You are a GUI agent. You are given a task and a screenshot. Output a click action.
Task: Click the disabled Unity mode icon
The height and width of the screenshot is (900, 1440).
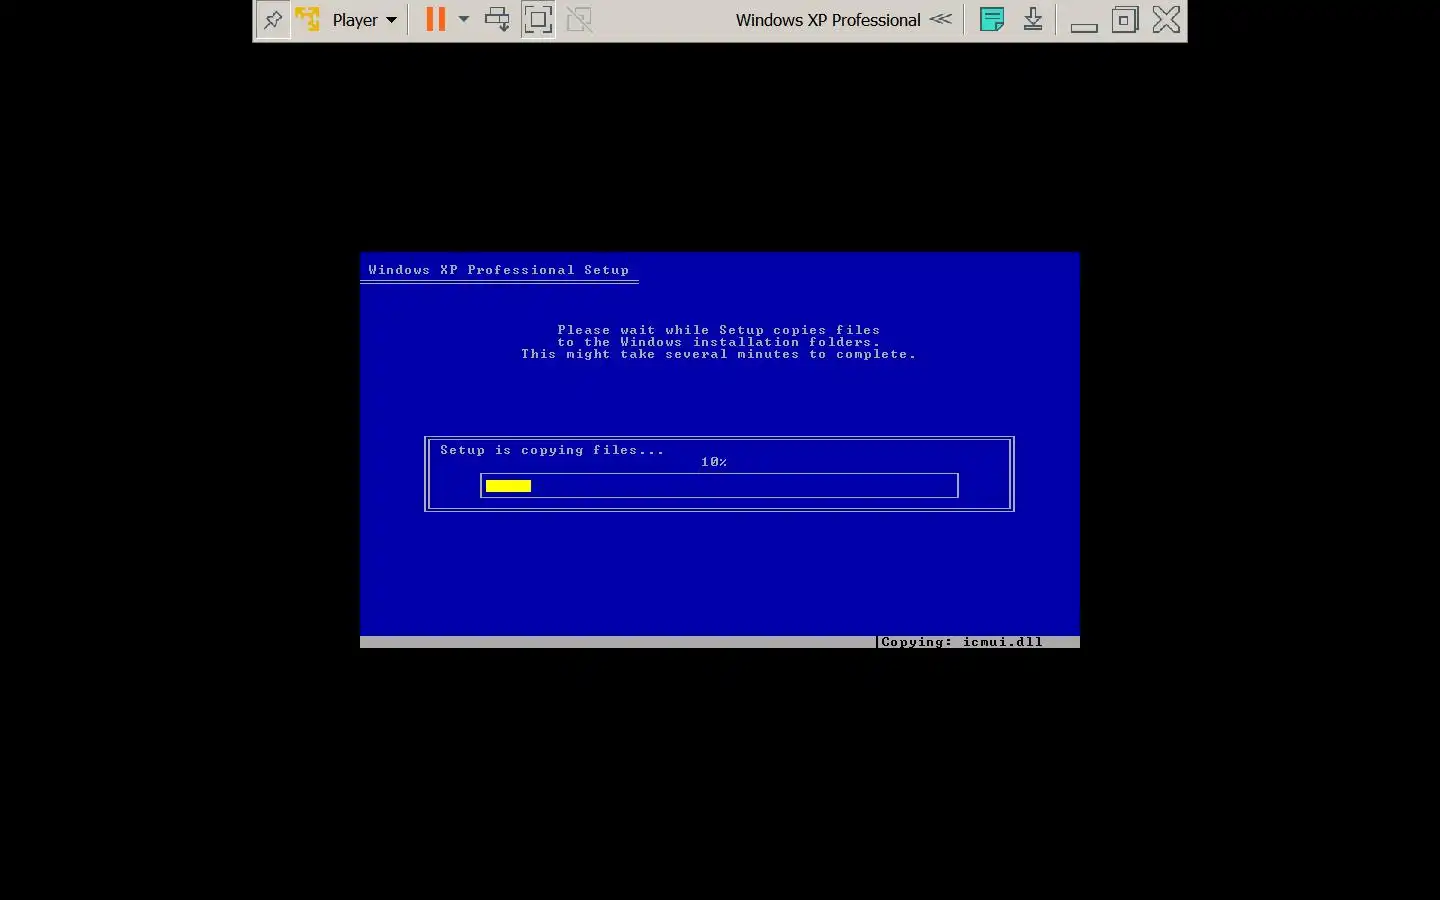579,20
